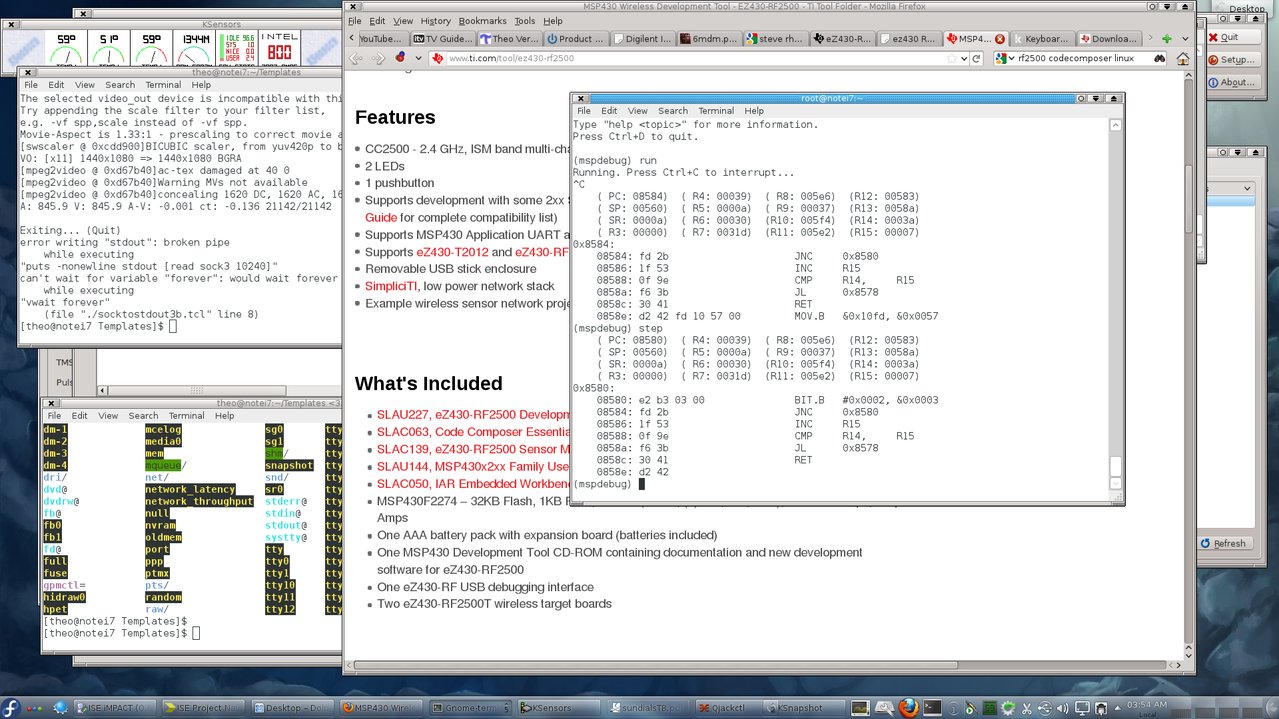Viewport: 1279px width, 719px height.
Task: Go back in Firefox history
Action: [355, 58]
